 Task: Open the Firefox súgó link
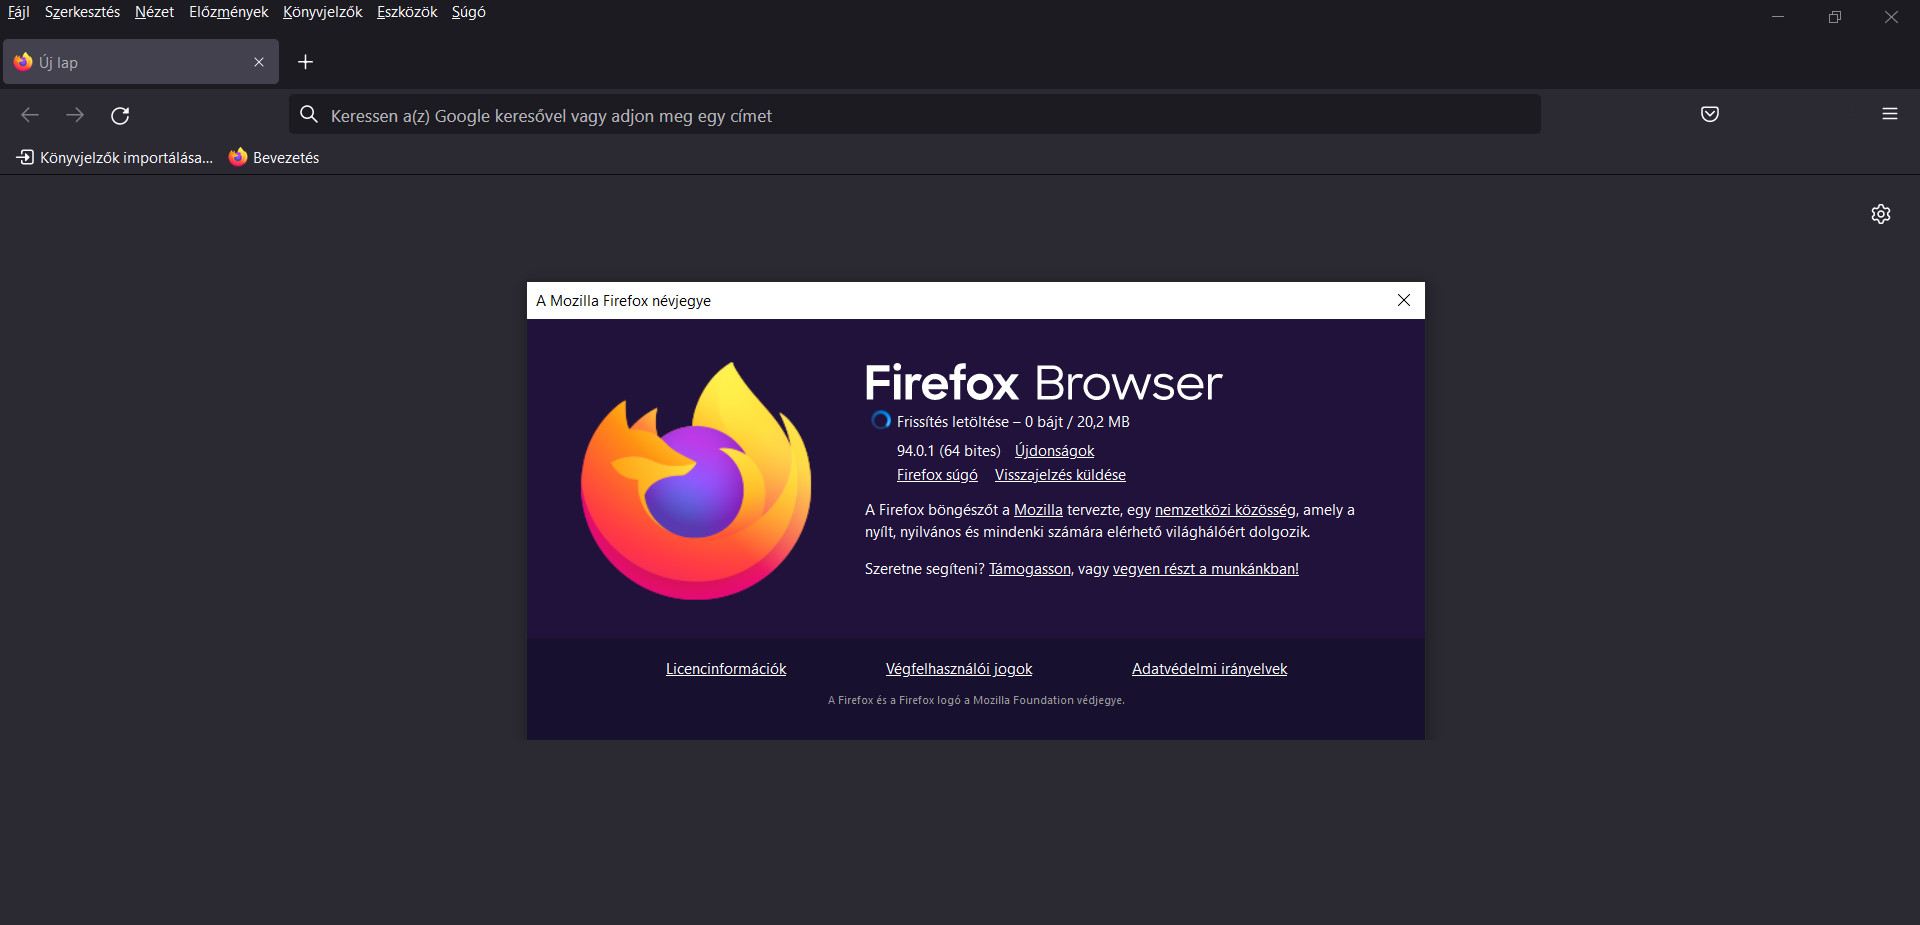tap(937, 475)
